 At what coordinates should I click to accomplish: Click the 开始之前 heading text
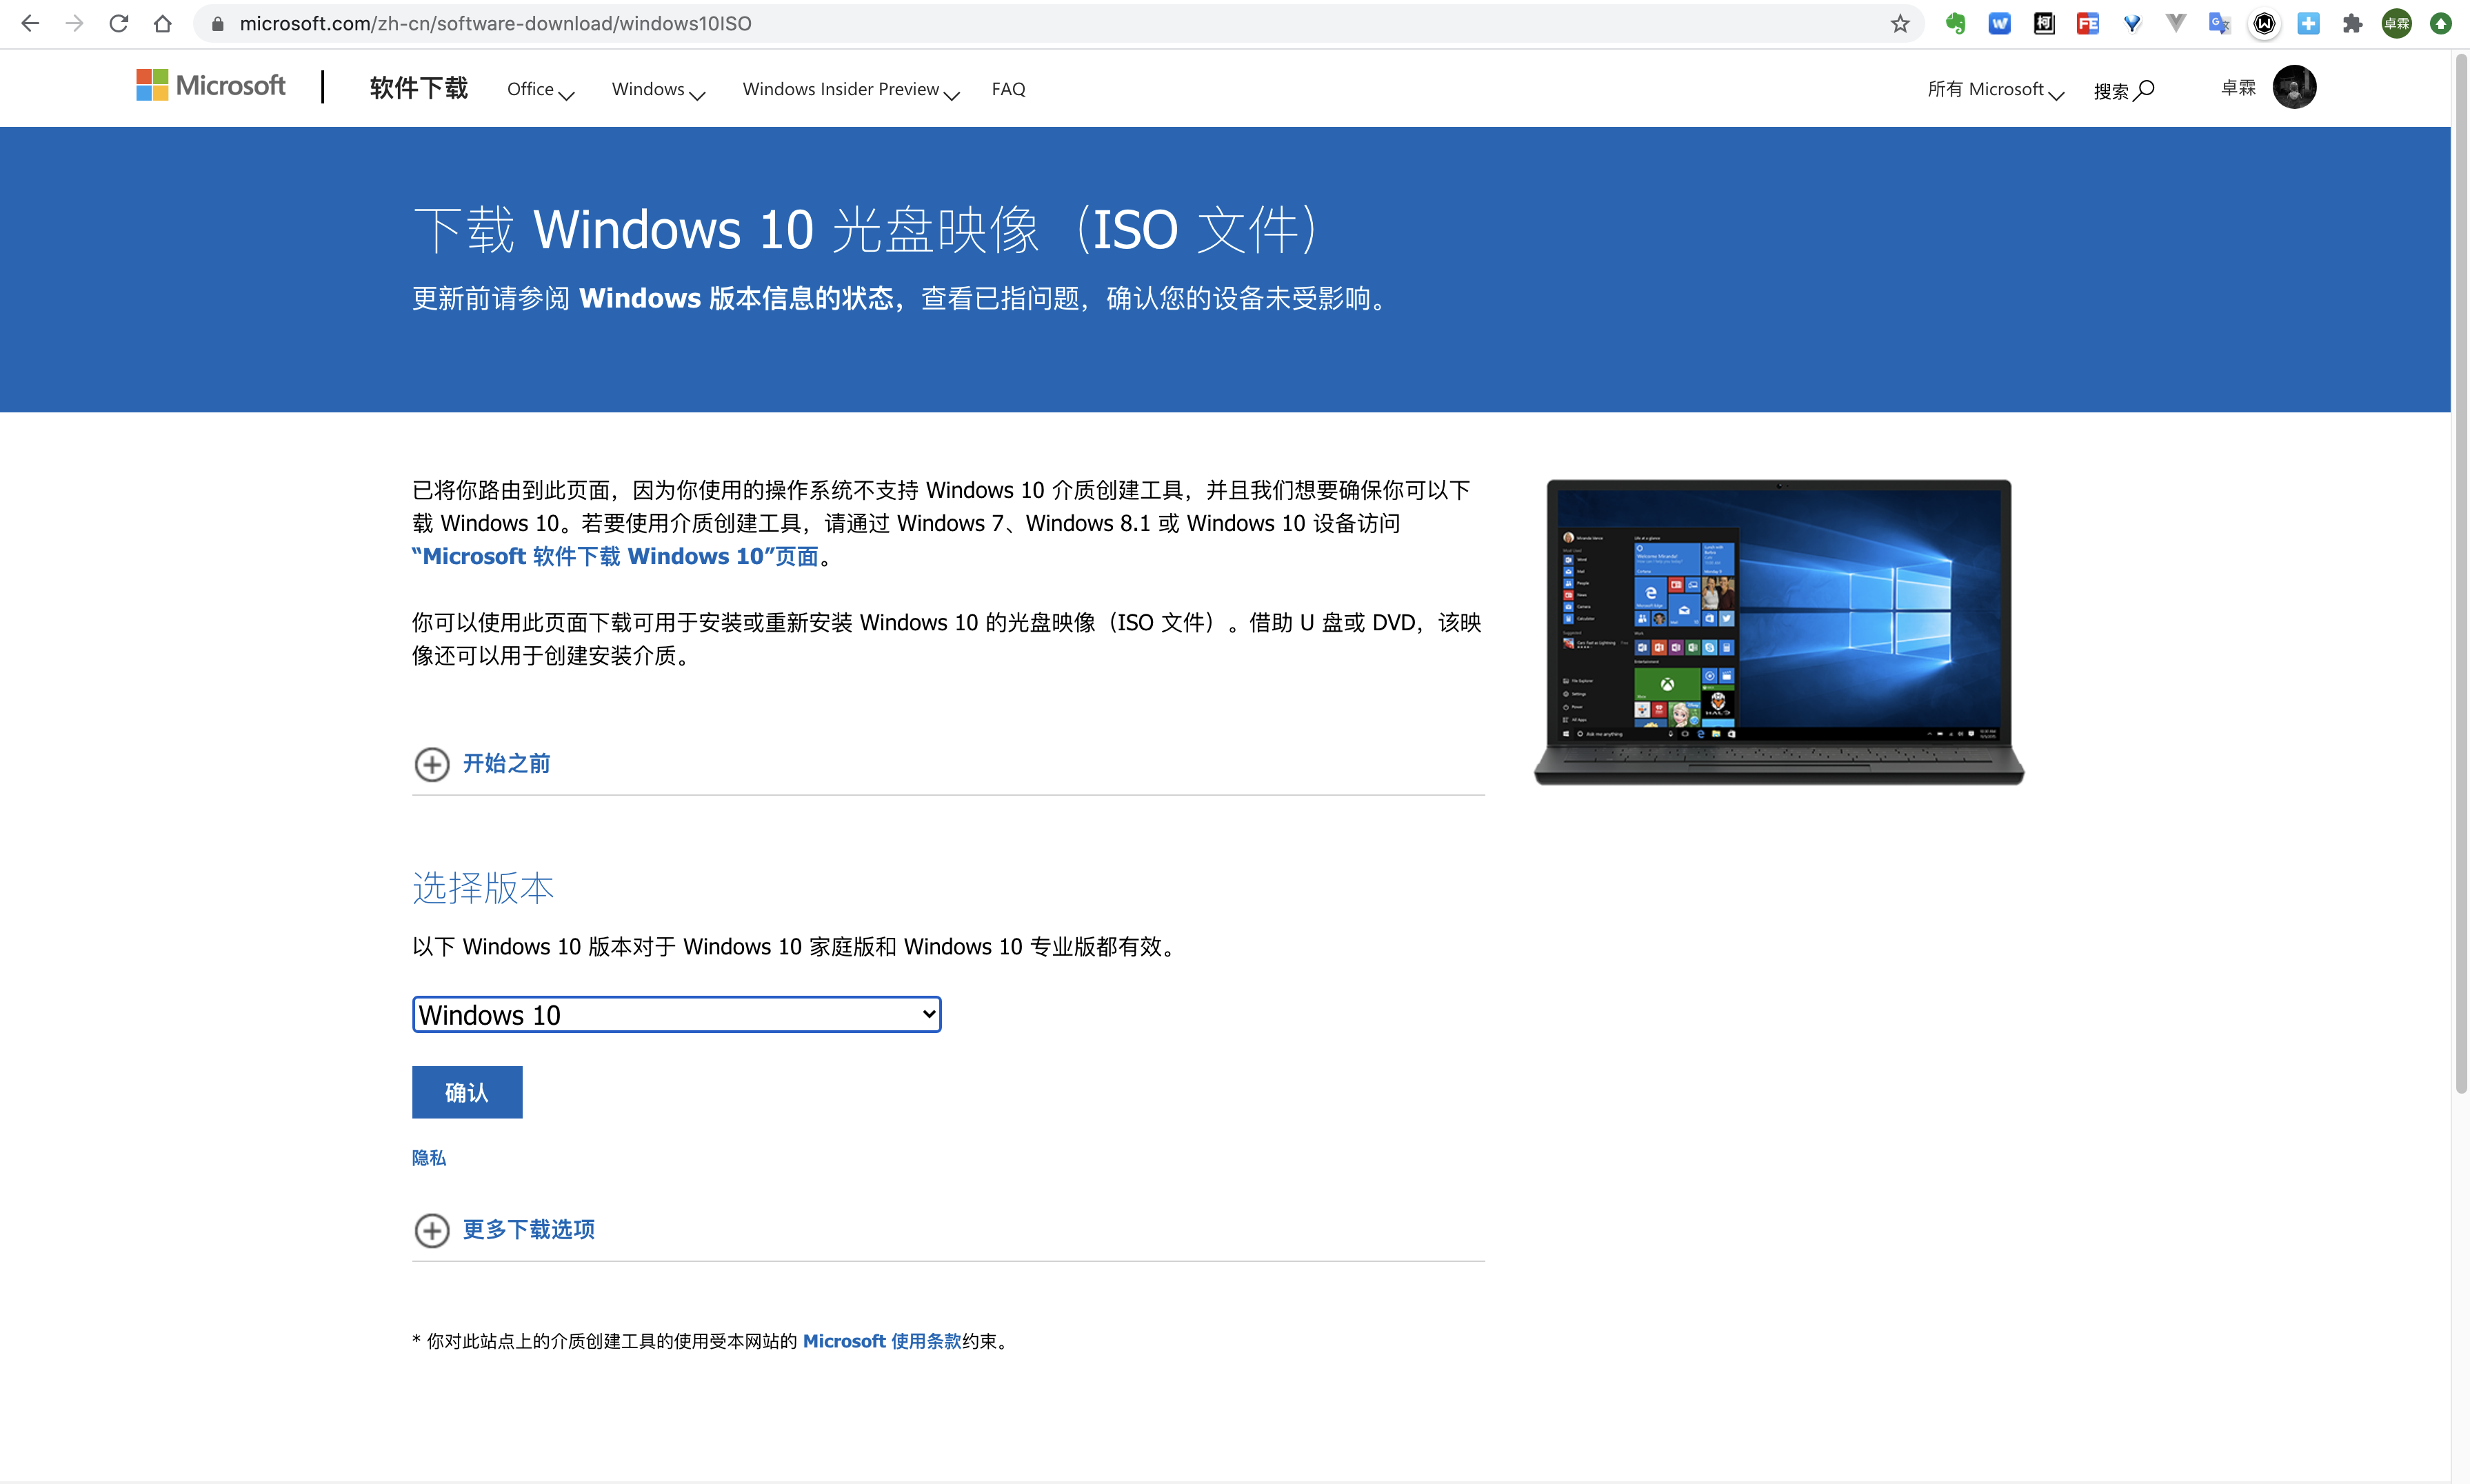tap(506, 763)
